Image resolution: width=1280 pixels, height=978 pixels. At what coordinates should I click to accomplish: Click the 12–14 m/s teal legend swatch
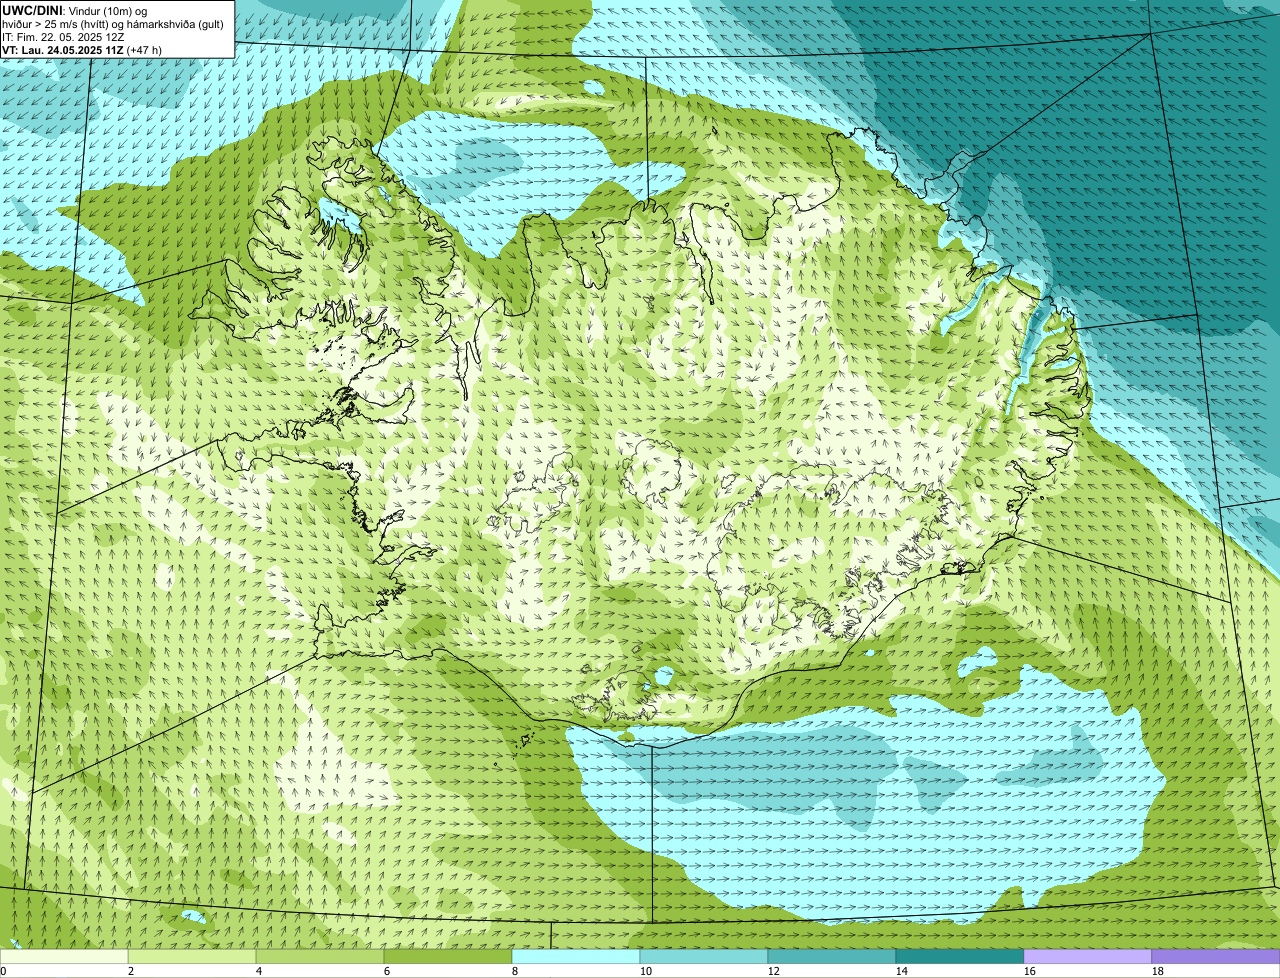pyautogui.click(x=832, y=957)
